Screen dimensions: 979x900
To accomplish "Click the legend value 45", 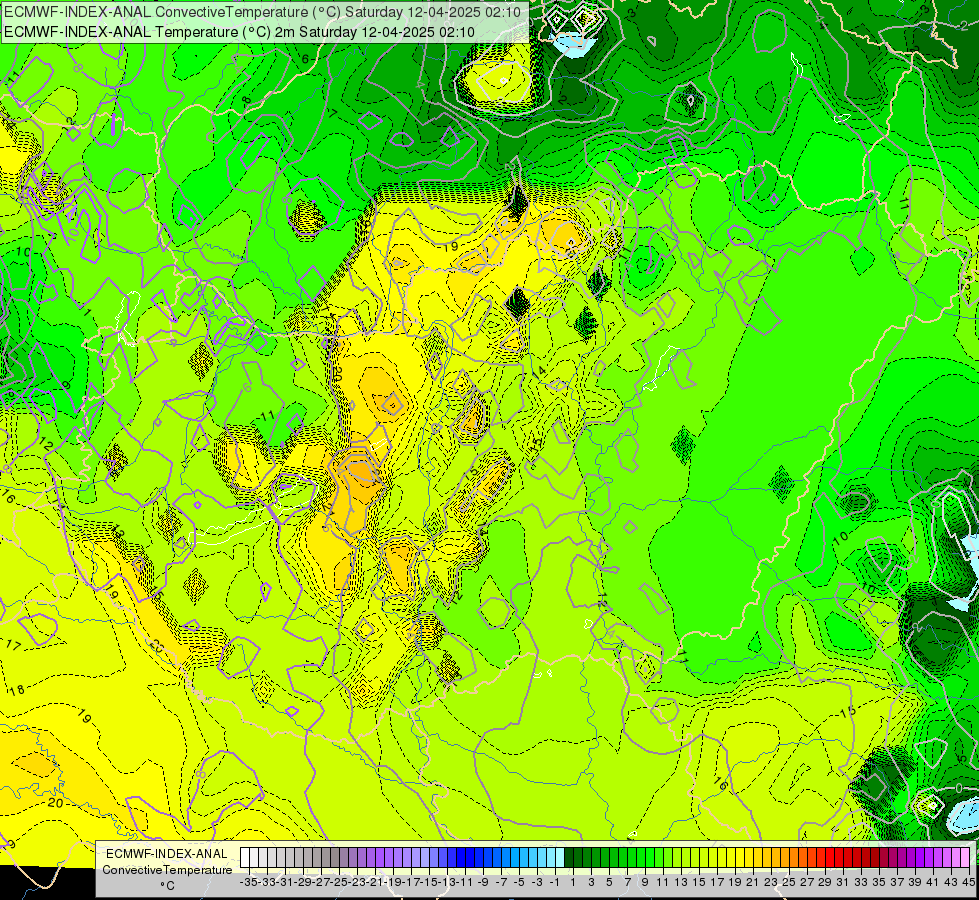I will point(968,882).
